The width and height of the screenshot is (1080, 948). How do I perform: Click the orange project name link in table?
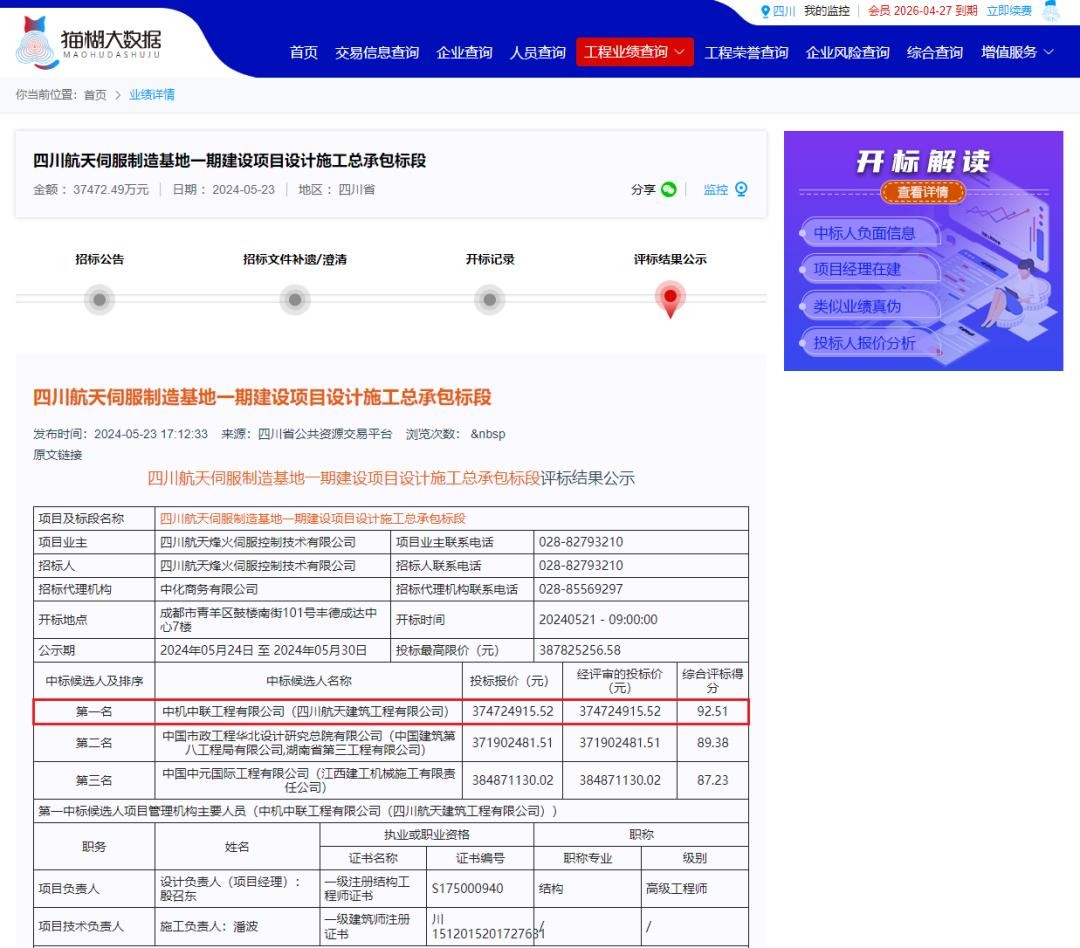[x=312, y=519]
